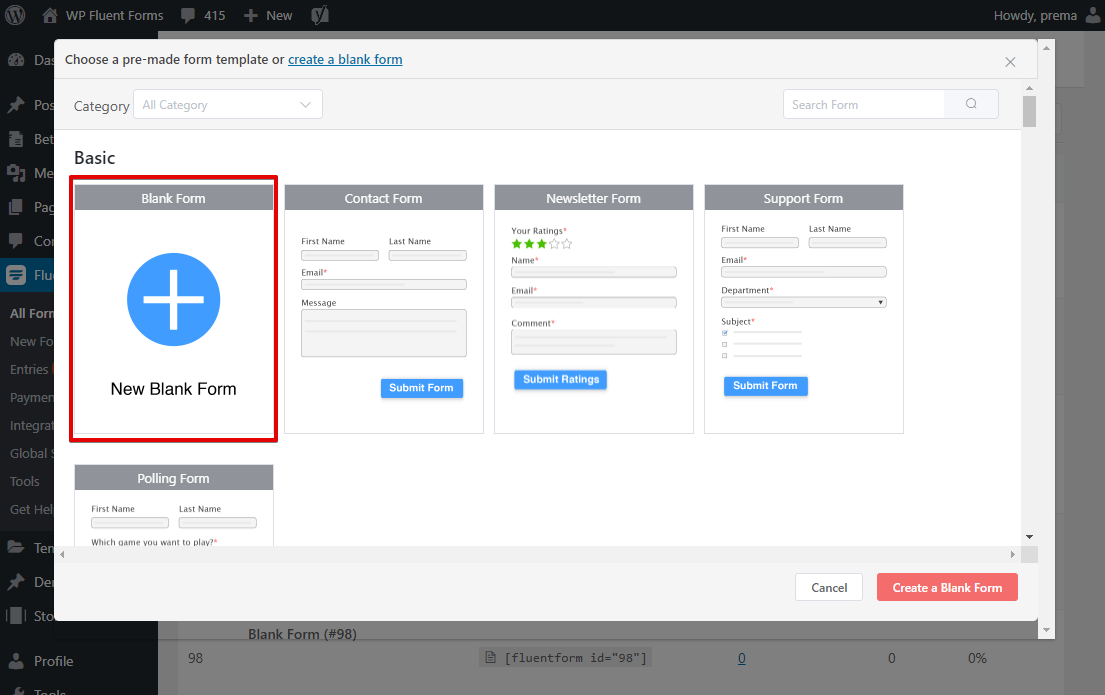Click the scroll left arrow of template list

click(62, 555)
